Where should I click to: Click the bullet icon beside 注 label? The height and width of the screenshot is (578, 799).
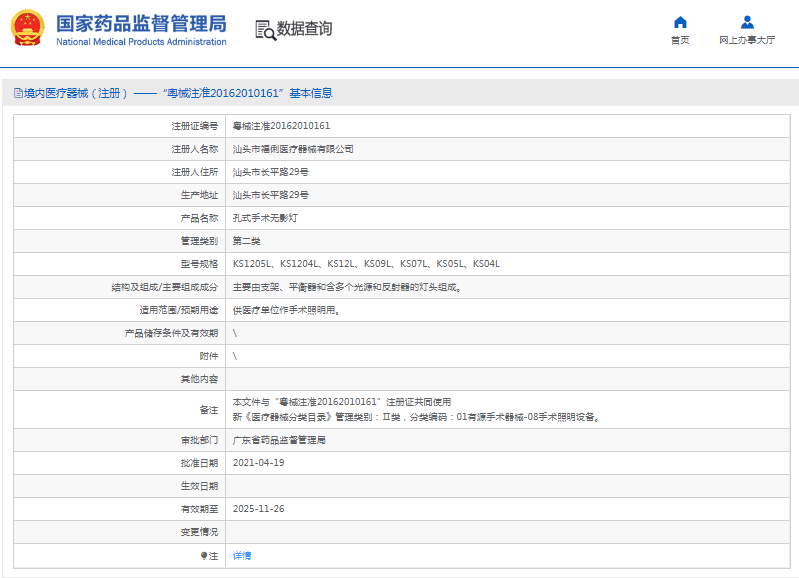tap(204, 555)
